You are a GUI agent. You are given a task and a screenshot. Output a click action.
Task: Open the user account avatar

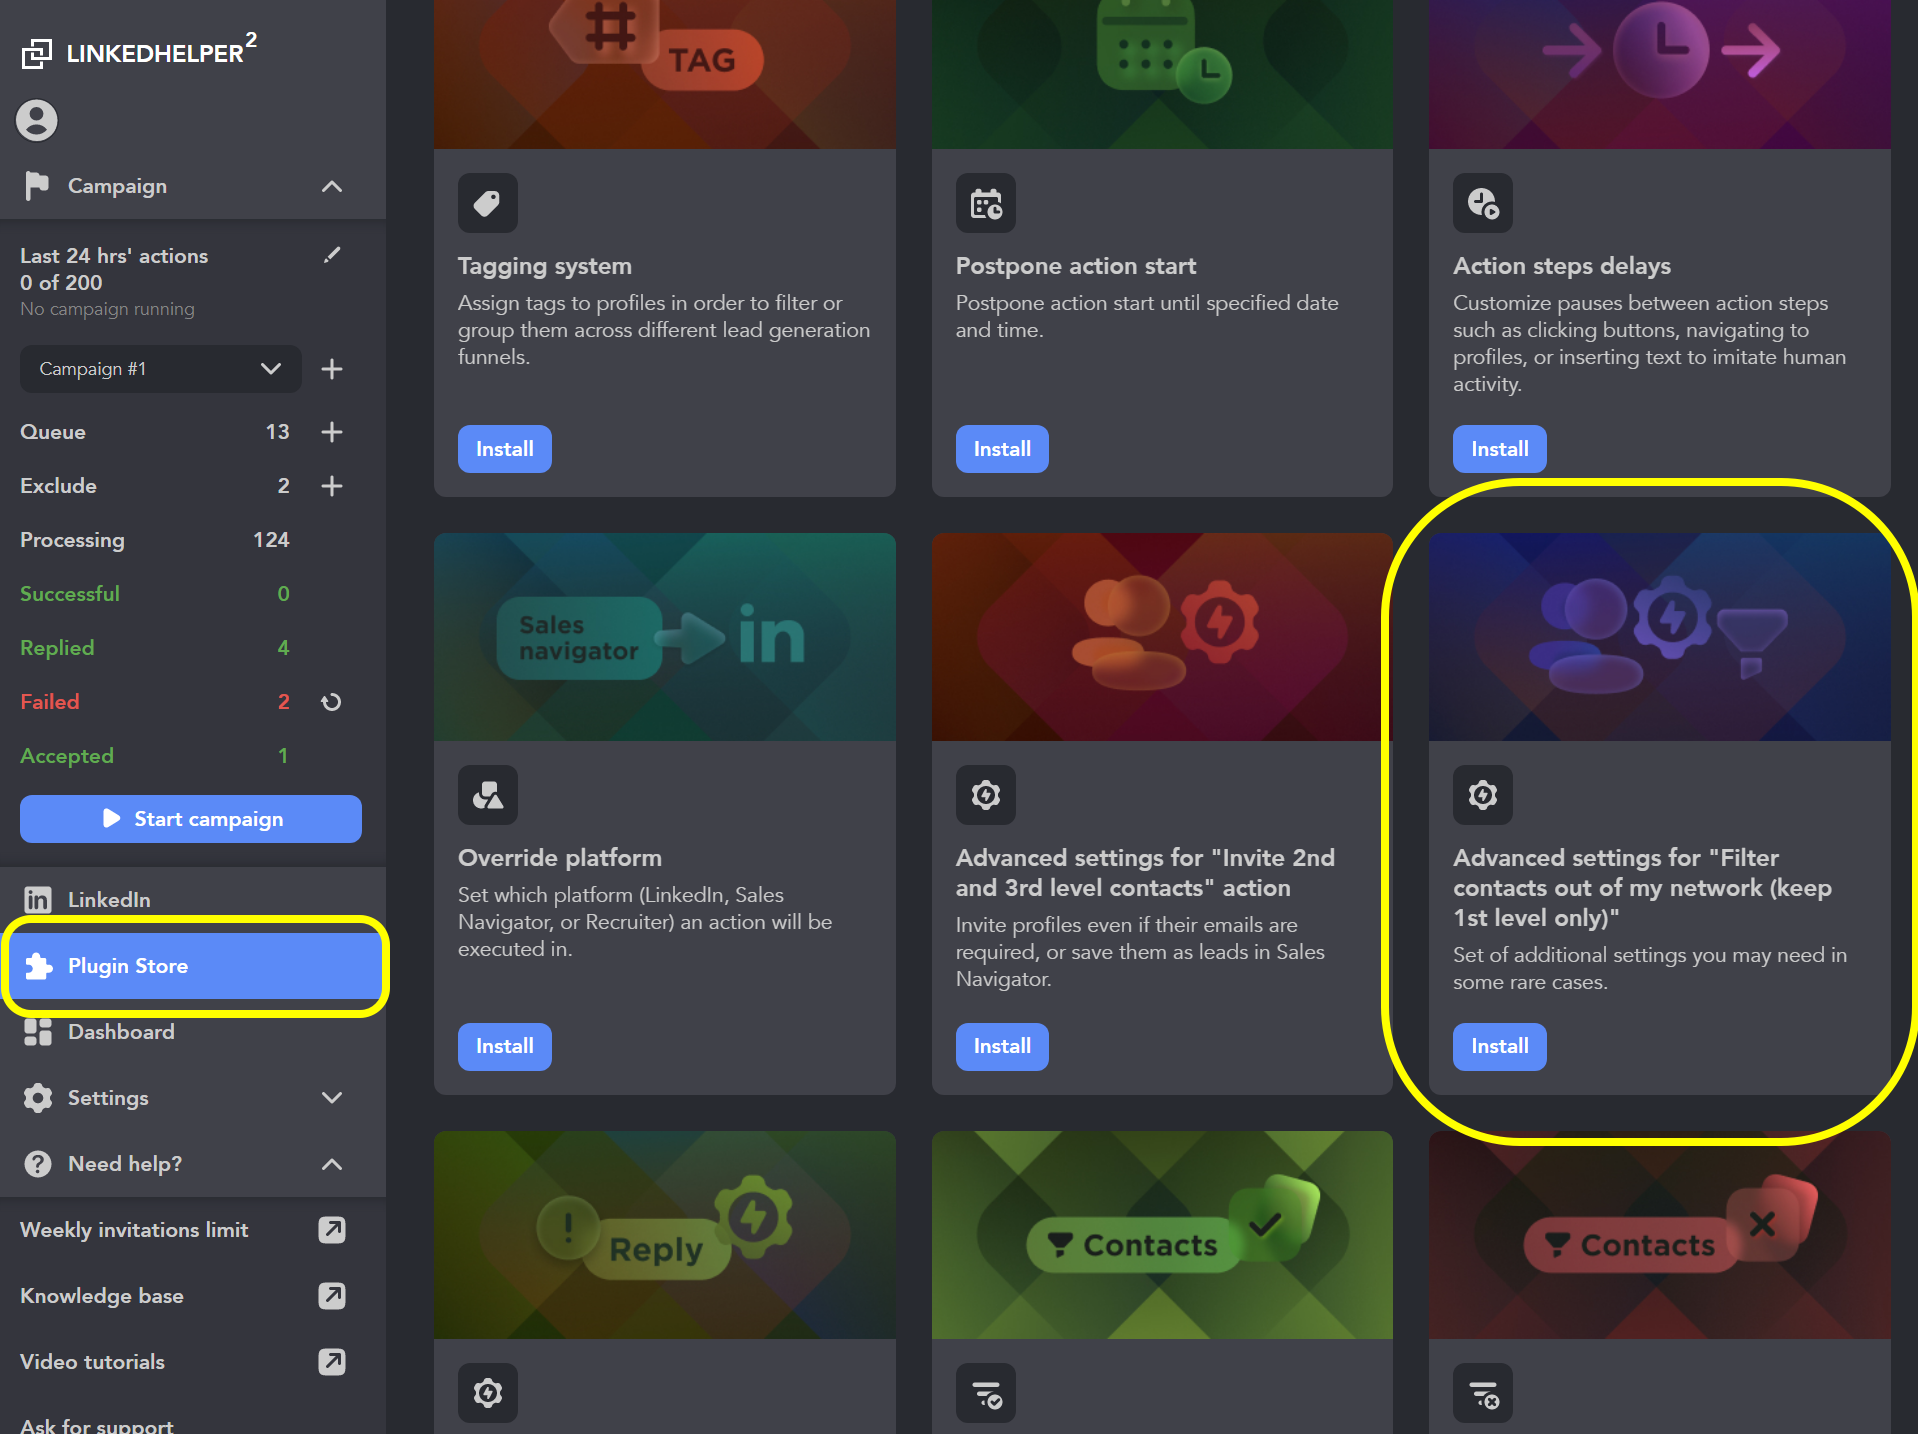(37, 121)
